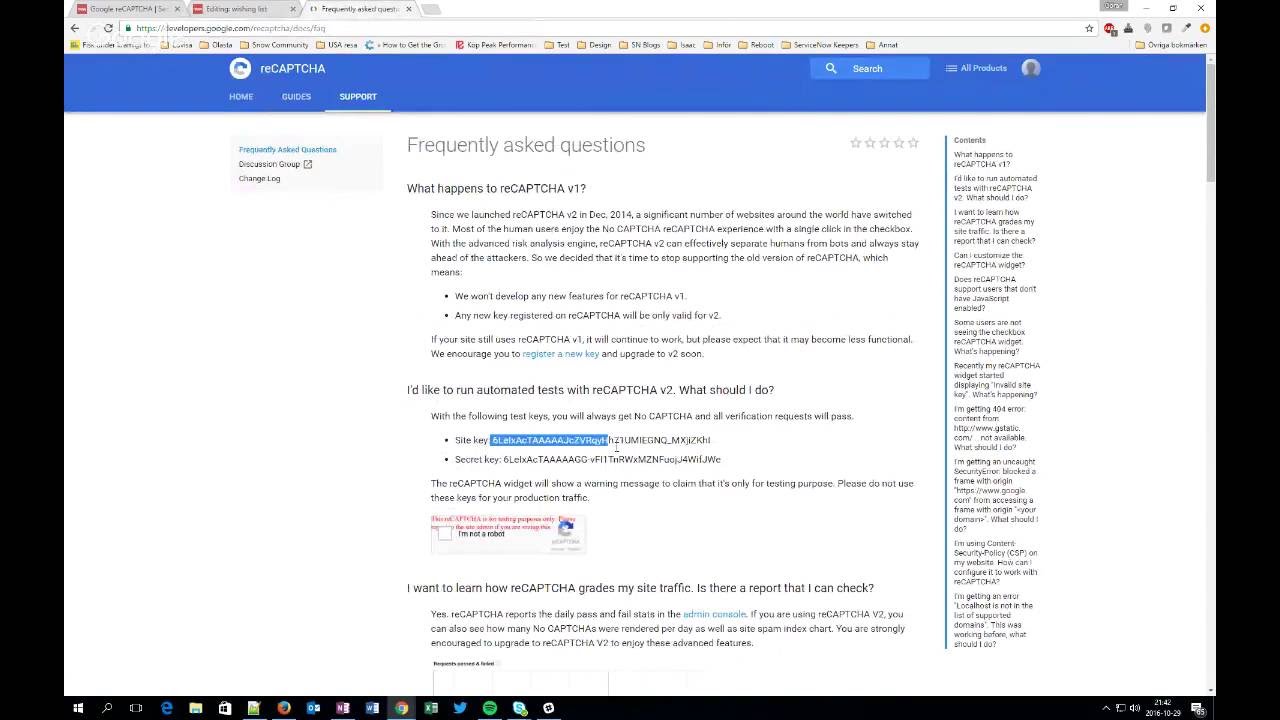Click the search magnifier icon in header
The image size is (1280, 720).
pyautogui.click(x=830, y=68)
